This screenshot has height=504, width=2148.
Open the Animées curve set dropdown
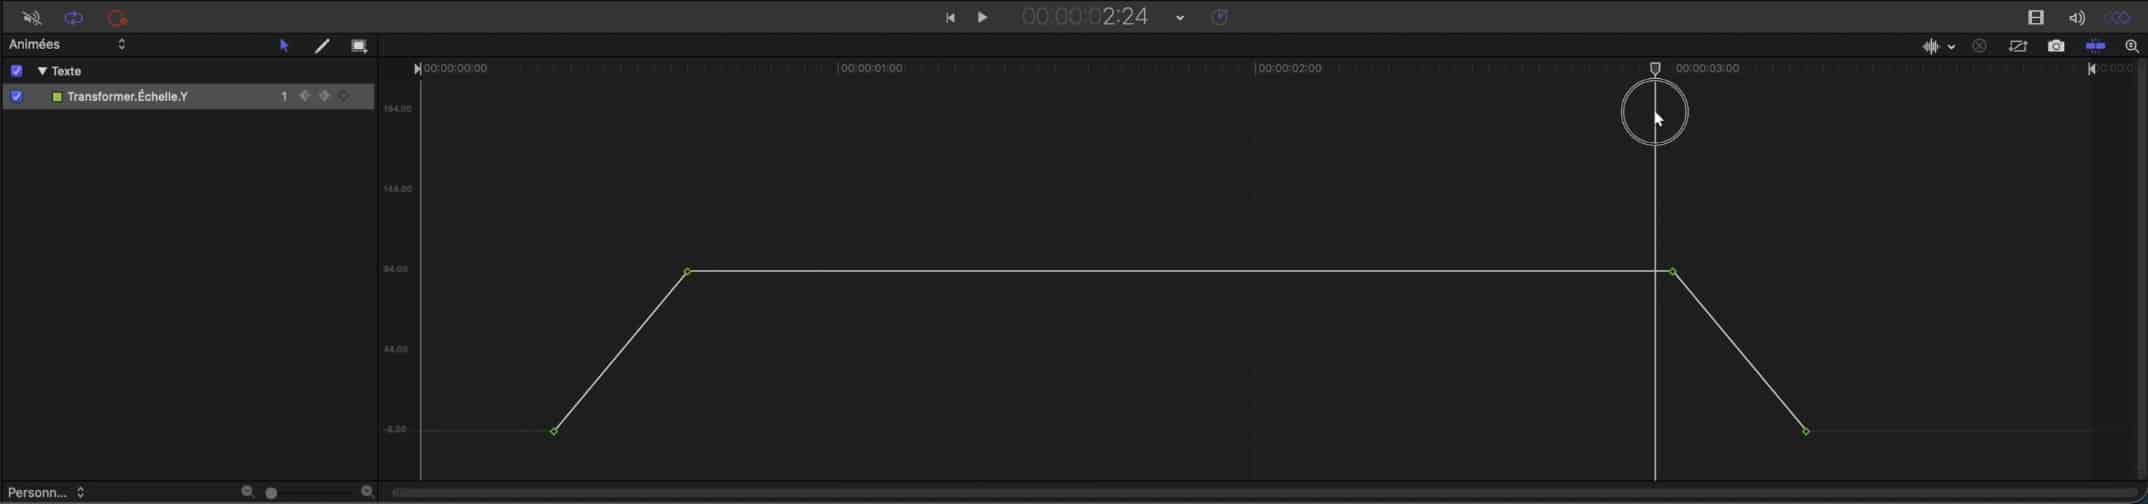[67, 45]
